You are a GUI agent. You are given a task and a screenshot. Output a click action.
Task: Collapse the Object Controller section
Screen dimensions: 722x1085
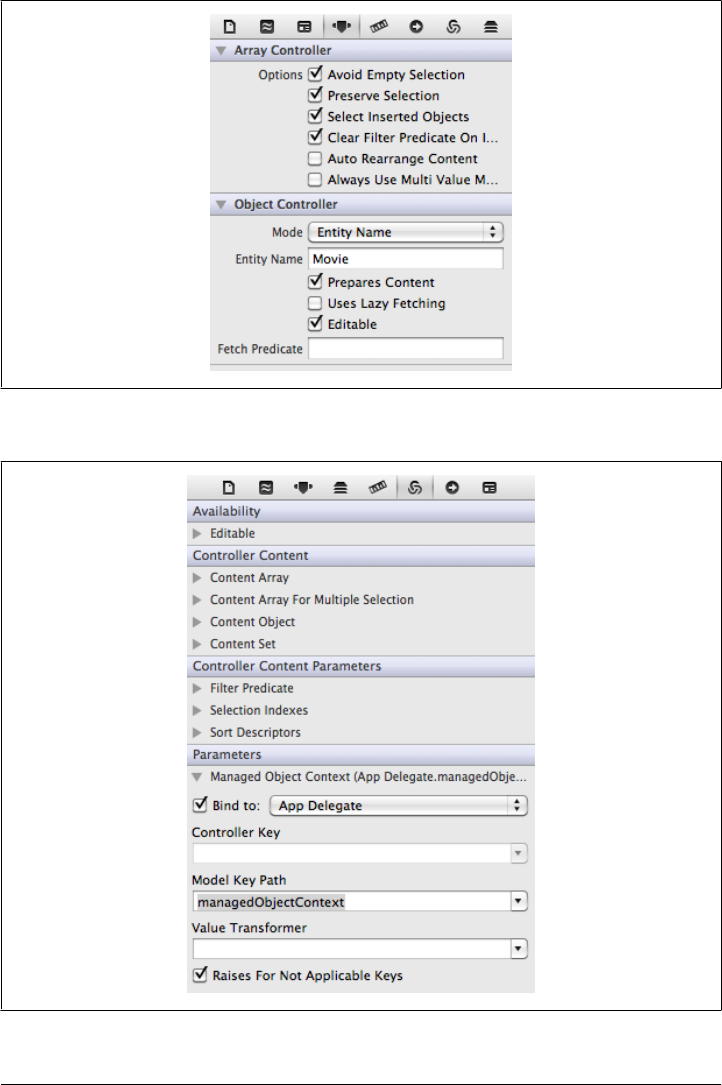[x=221, y=205]
